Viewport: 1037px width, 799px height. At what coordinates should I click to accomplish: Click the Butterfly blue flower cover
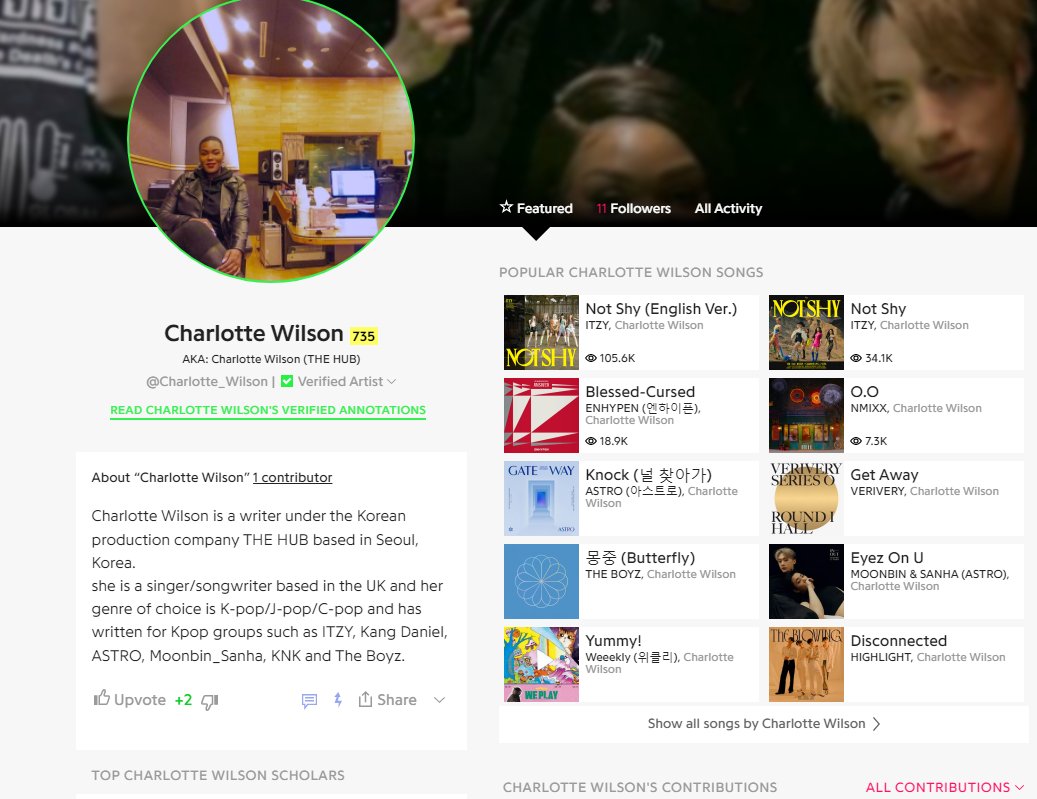[x=541, y=581]
